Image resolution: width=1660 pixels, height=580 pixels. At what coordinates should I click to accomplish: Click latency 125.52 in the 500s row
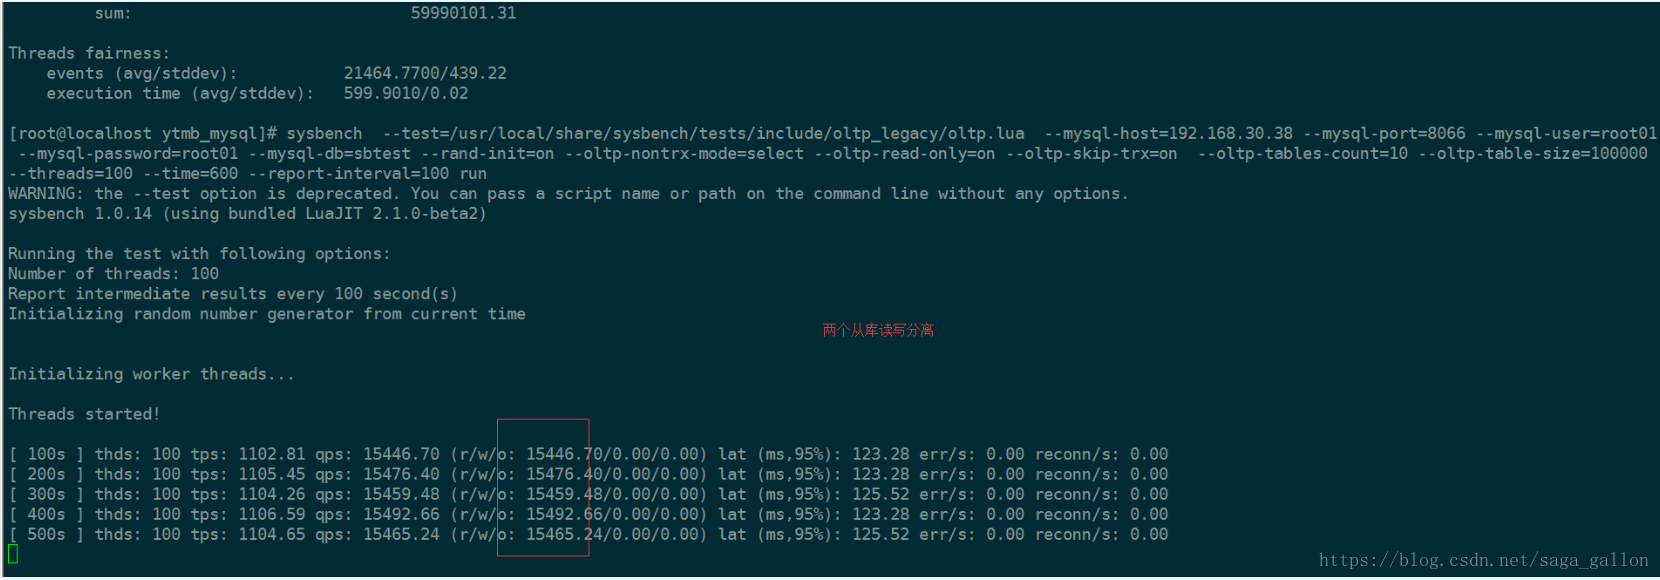(x=880, y=534)
